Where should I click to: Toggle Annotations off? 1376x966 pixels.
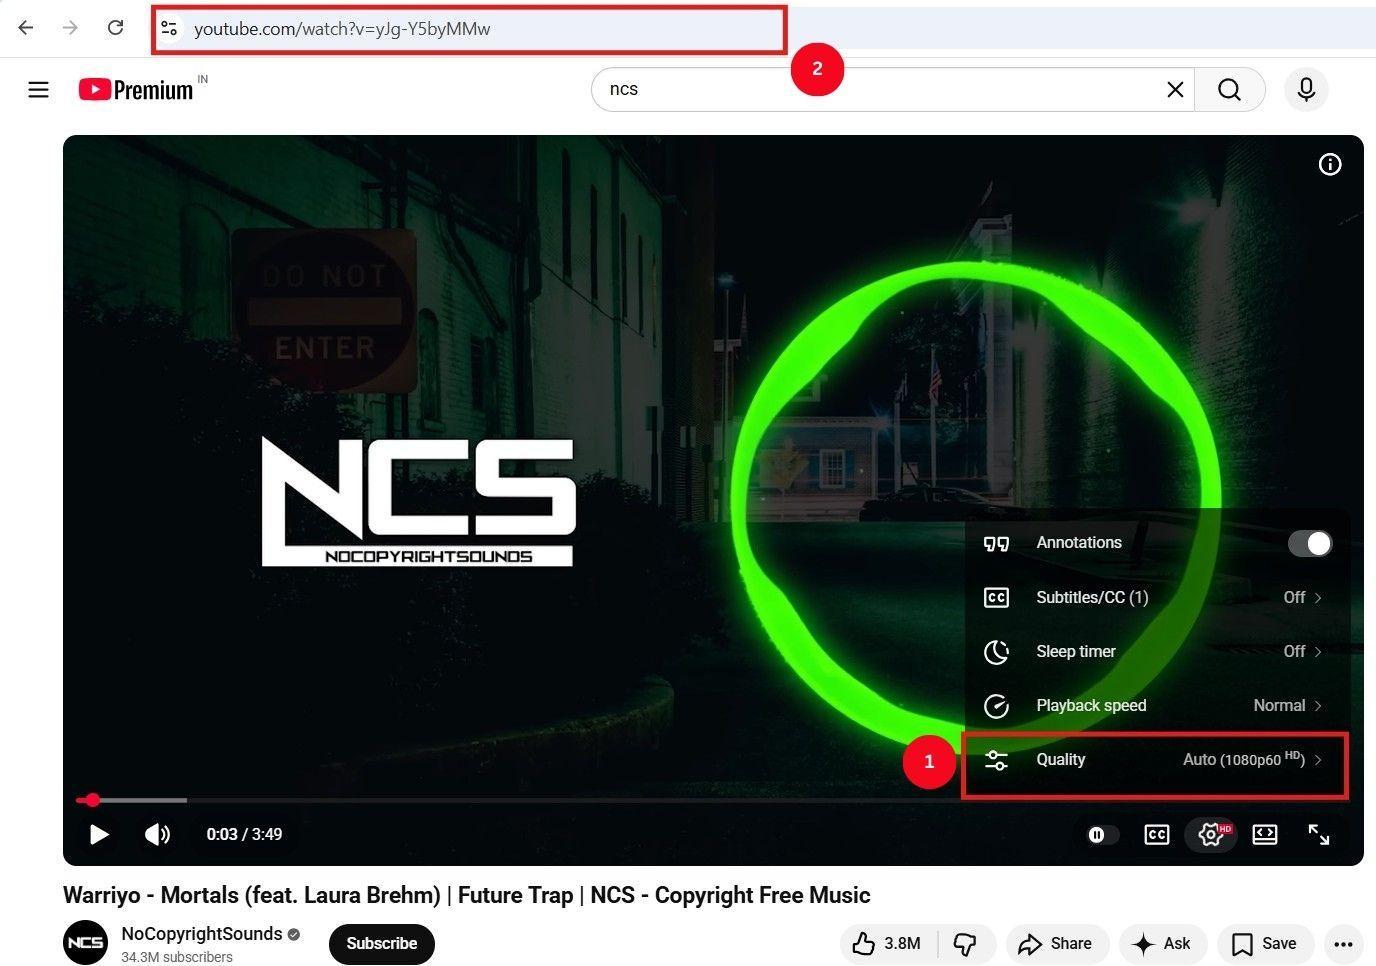point(1310,543)
